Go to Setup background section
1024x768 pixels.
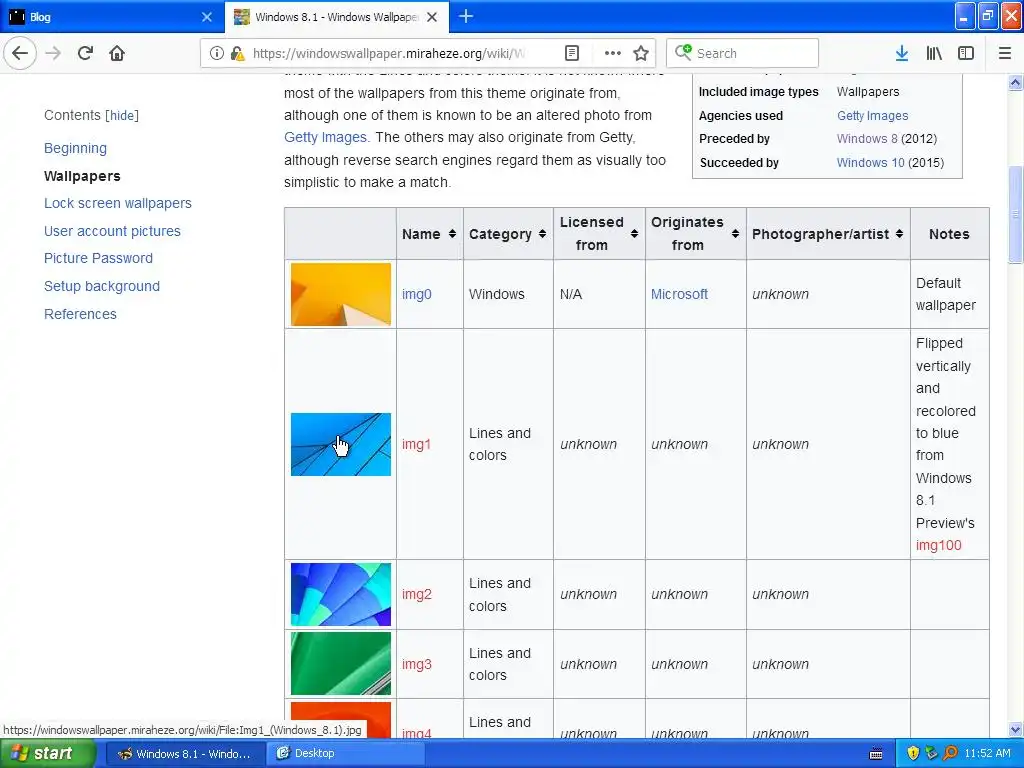102,286
